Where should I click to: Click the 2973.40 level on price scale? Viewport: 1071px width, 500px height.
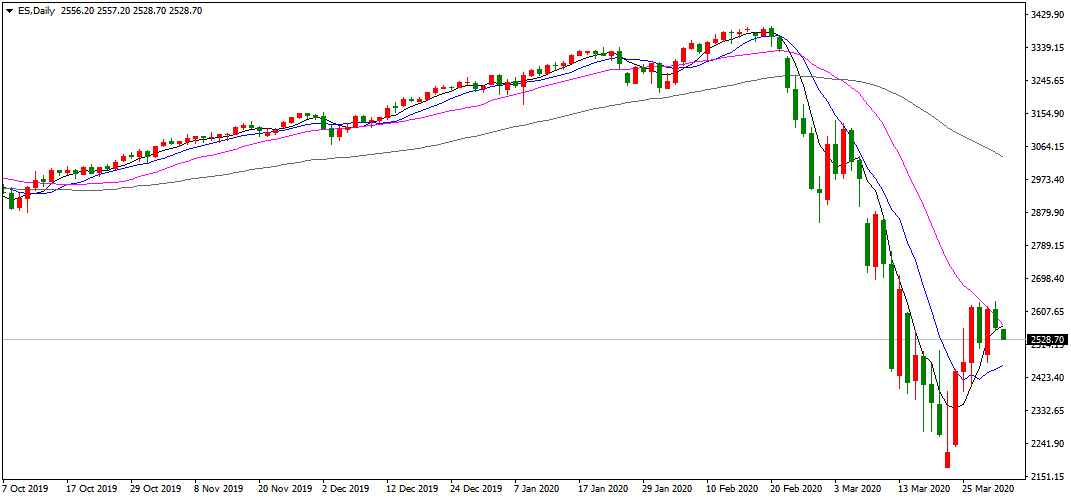tap(1046, 180)
